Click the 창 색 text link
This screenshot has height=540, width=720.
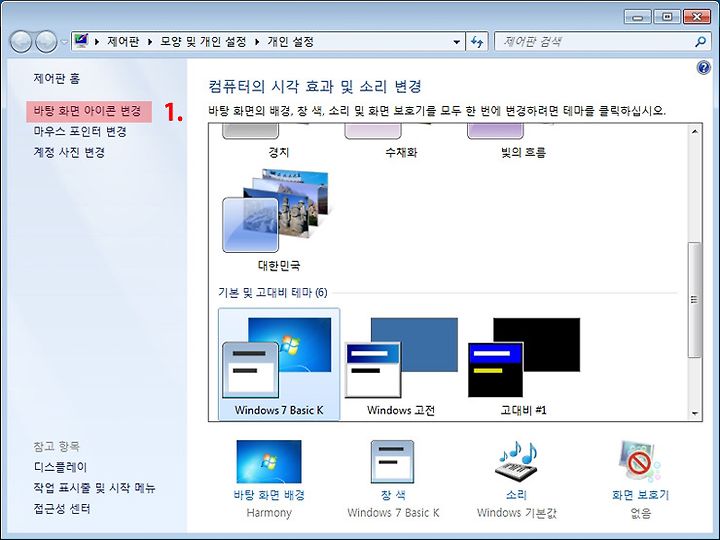[393, 495]
